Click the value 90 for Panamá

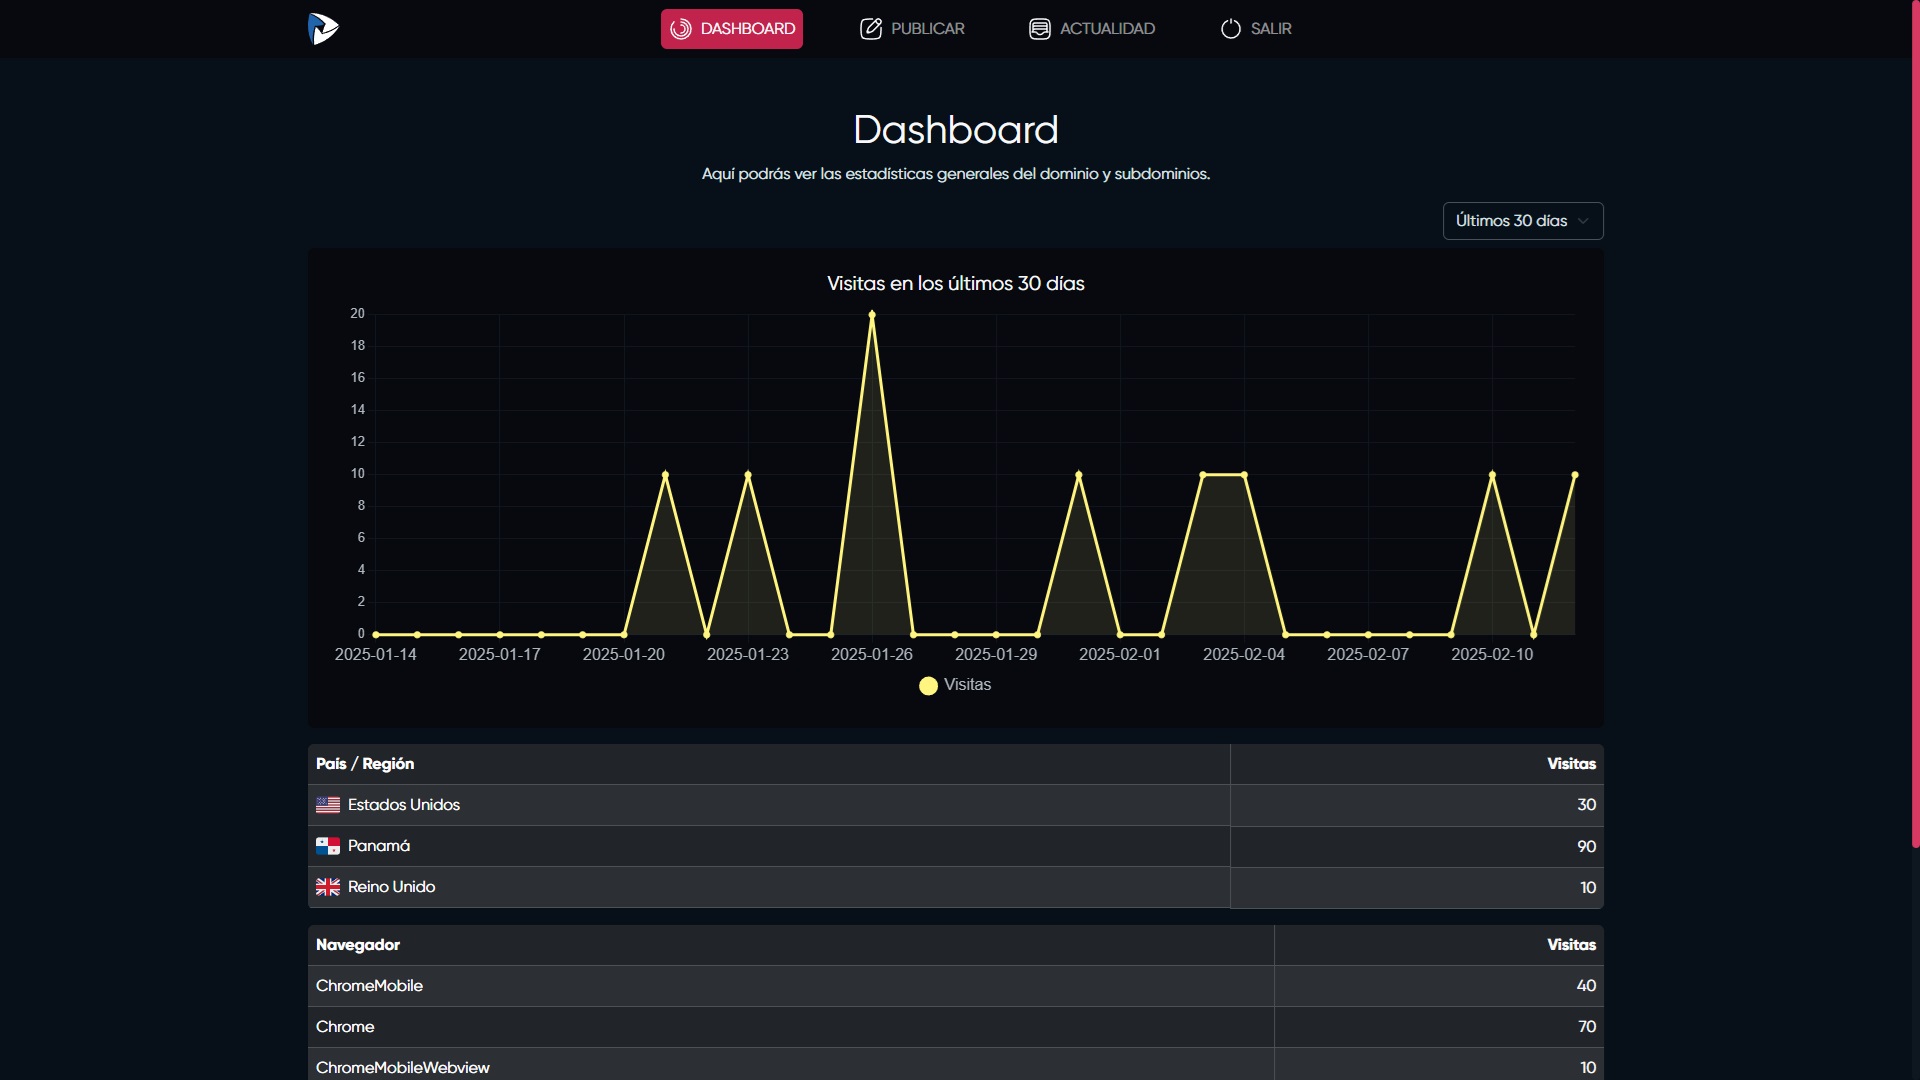tap(1586, 847)
